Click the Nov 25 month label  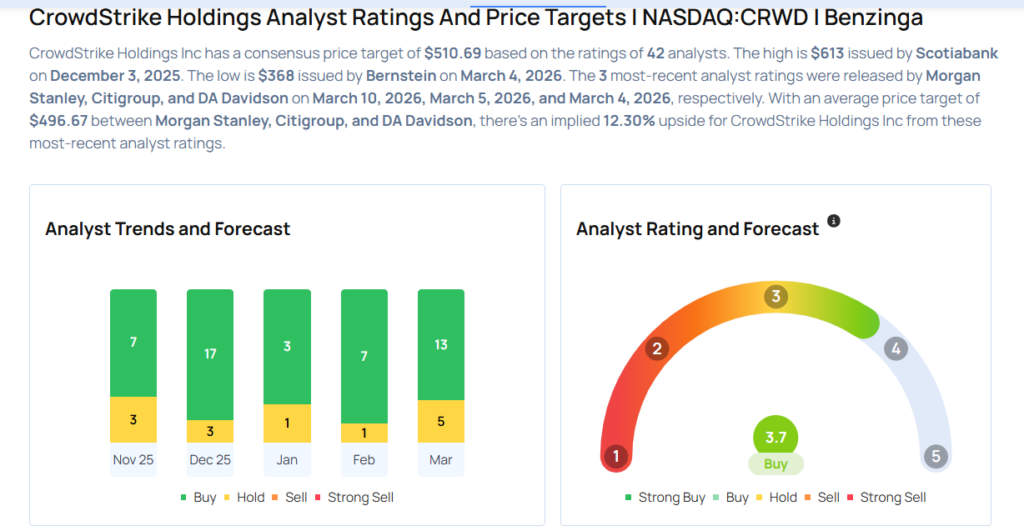[133, 460]
